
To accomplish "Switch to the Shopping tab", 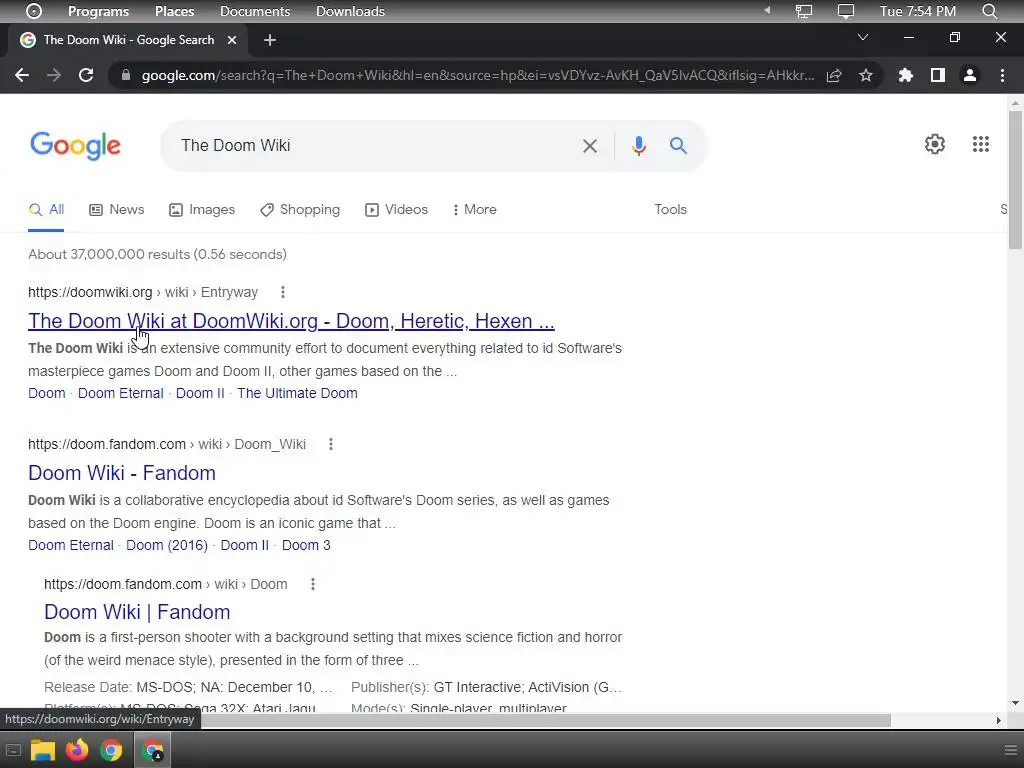I will (300, 210).
